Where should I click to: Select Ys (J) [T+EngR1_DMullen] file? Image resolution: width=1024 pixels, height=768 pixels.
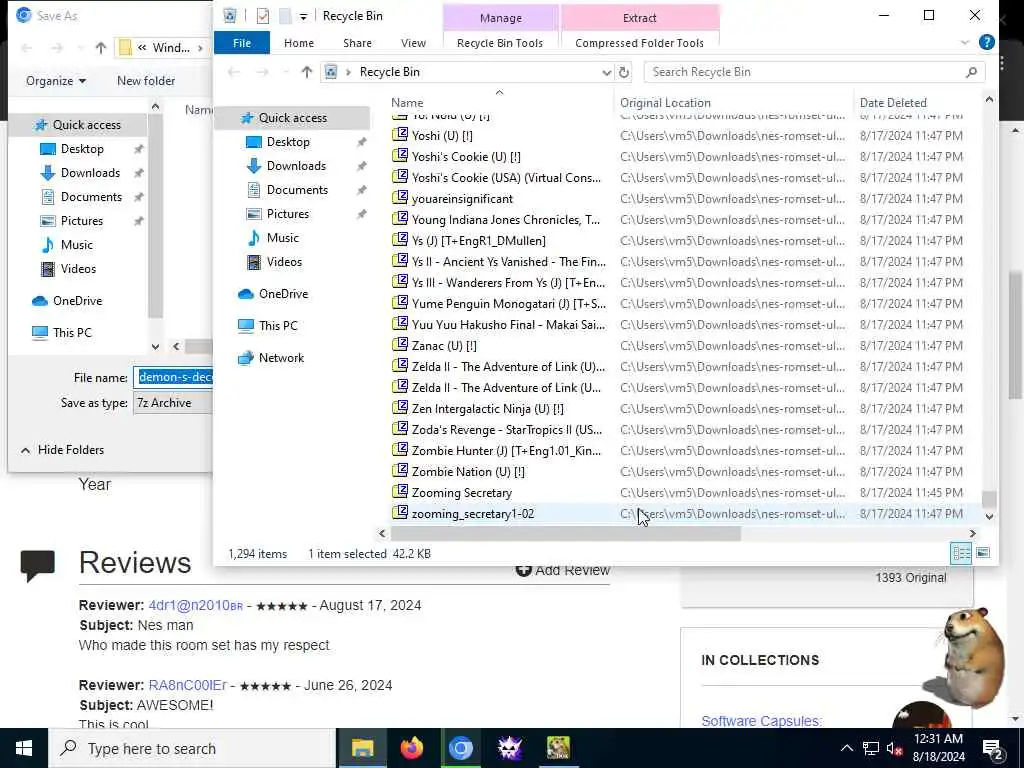pyautogui.click(x=478, y=241)
